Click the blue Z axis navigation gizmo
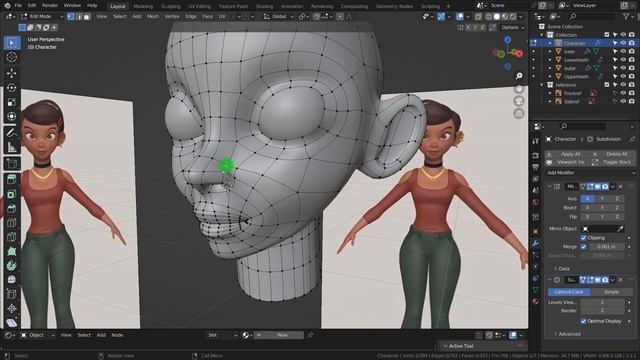This screenshot has height=360, width=640. [x=507, y=40]
